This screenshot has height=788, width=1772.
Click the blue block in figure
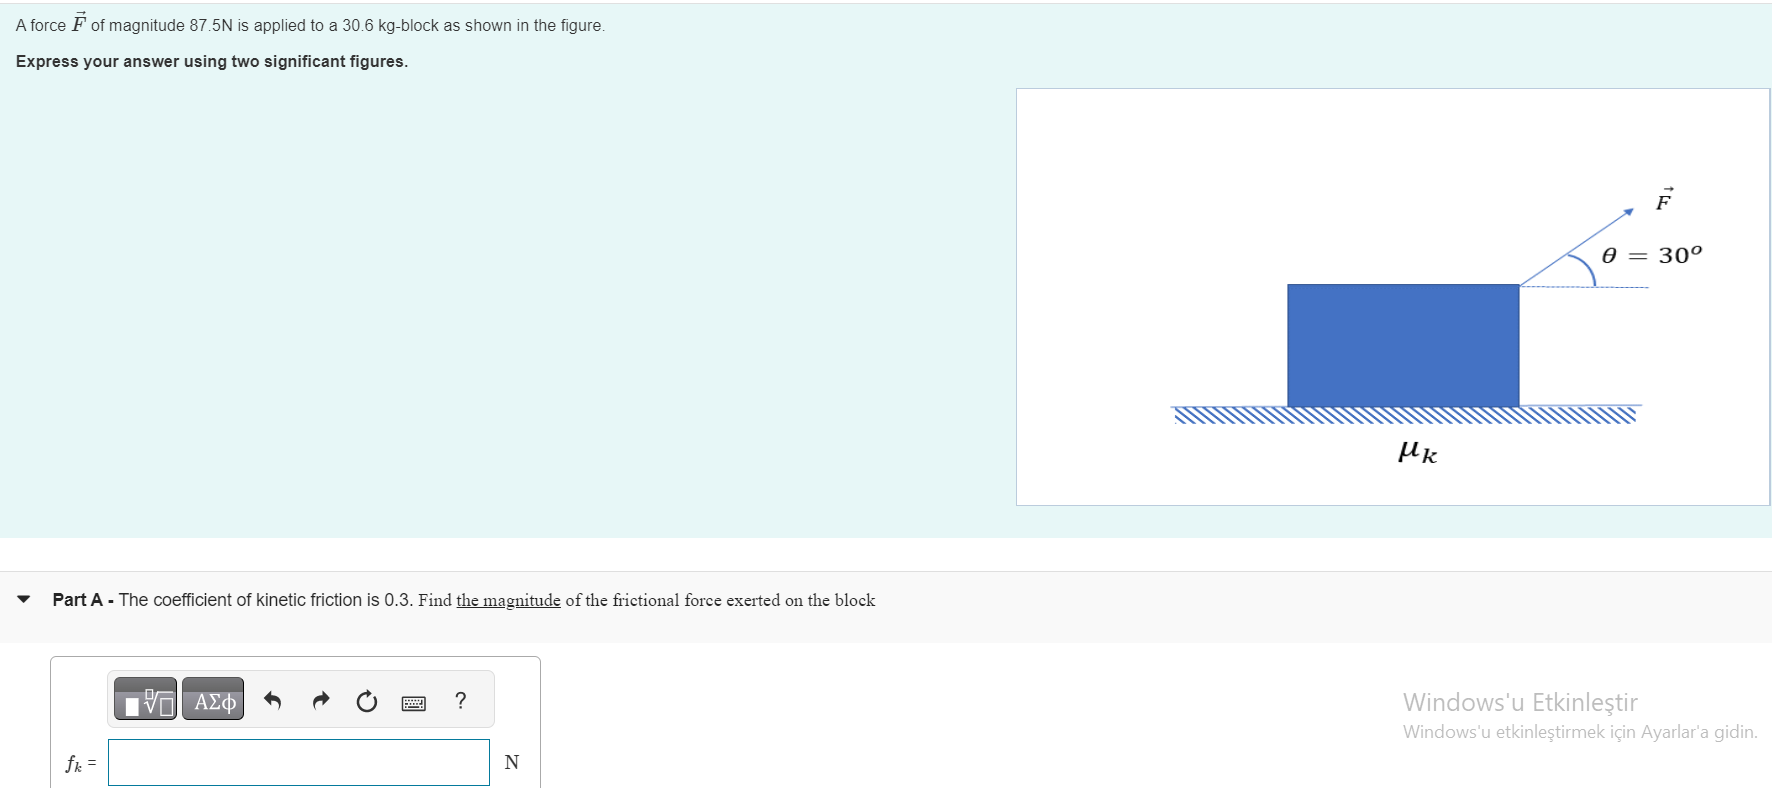coord(1403,346)
